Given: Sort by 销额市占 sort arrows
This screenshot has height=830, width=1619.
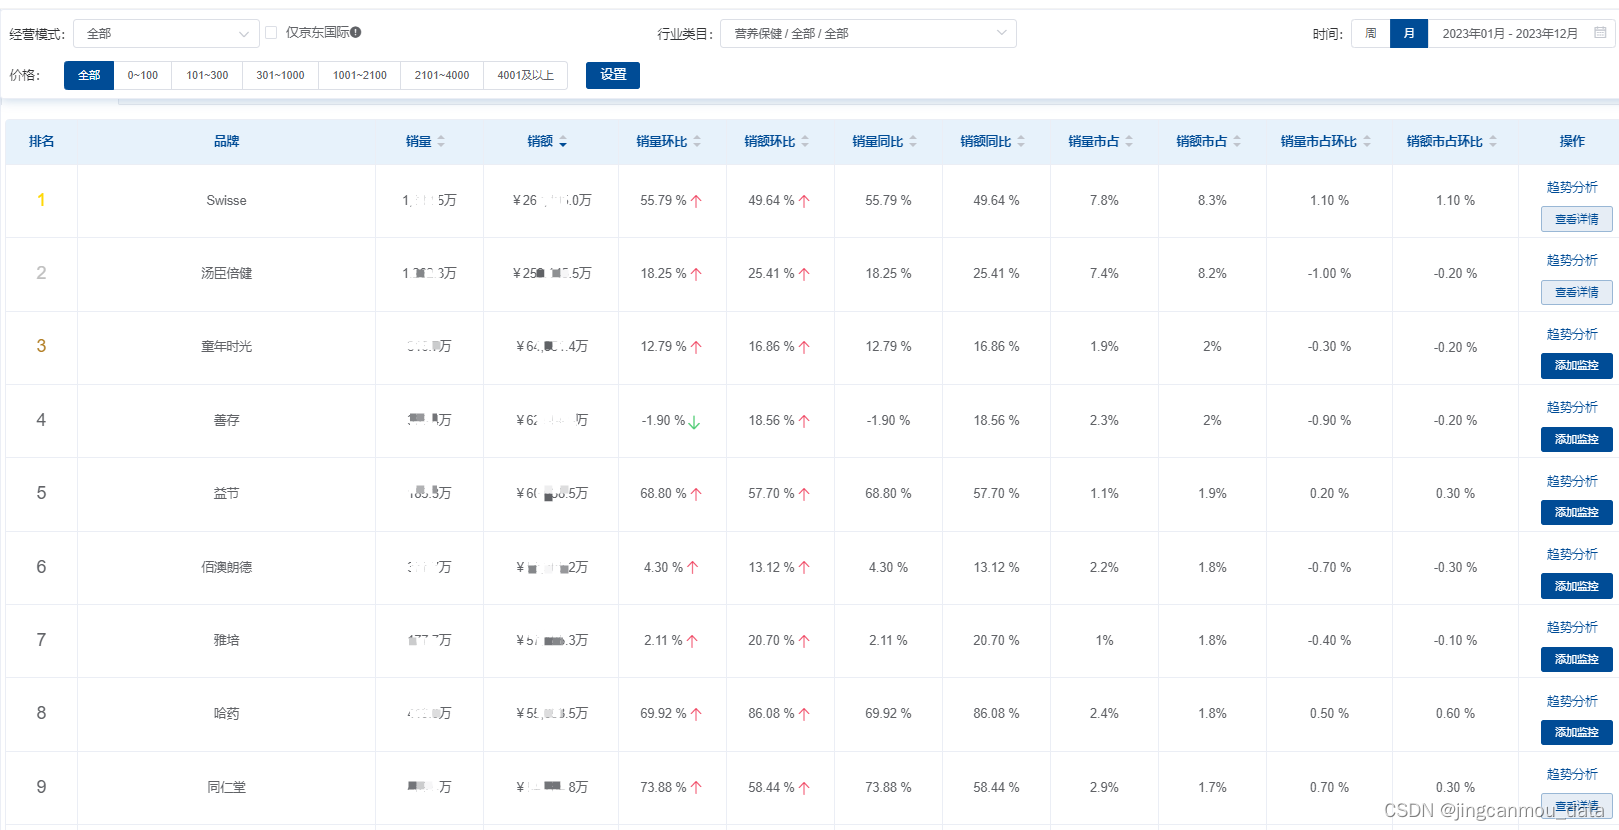Looking at the screenshot, I should 1237,142.
